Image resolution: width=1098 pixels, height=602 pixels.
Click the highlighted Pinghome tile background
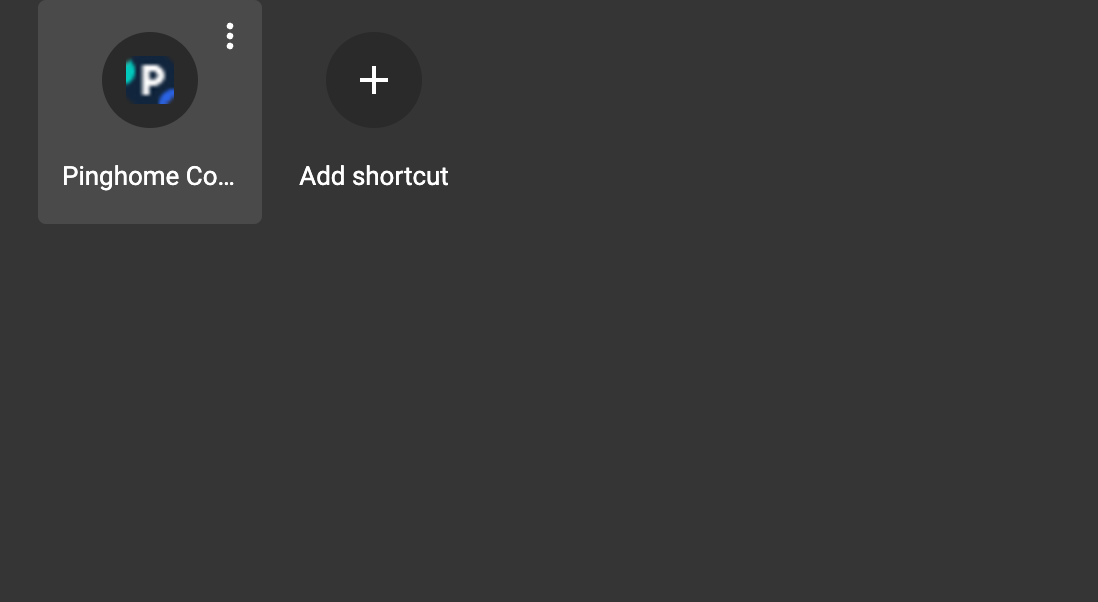coord(150,112)
